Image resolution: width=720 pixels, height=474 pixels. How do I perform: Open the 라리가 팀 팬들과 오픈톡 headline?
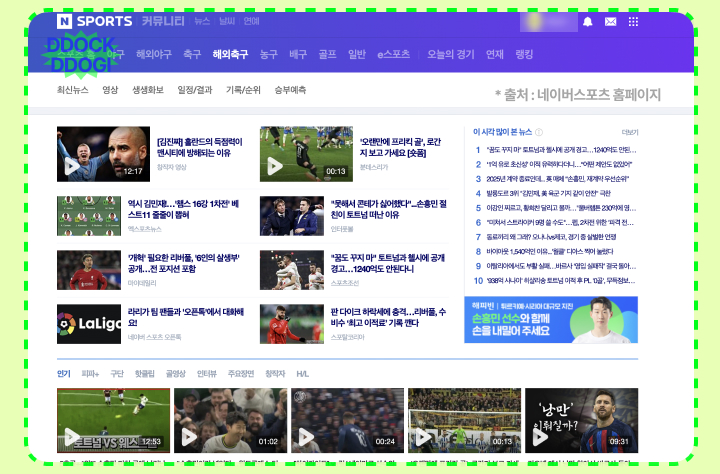coord(186,317)
